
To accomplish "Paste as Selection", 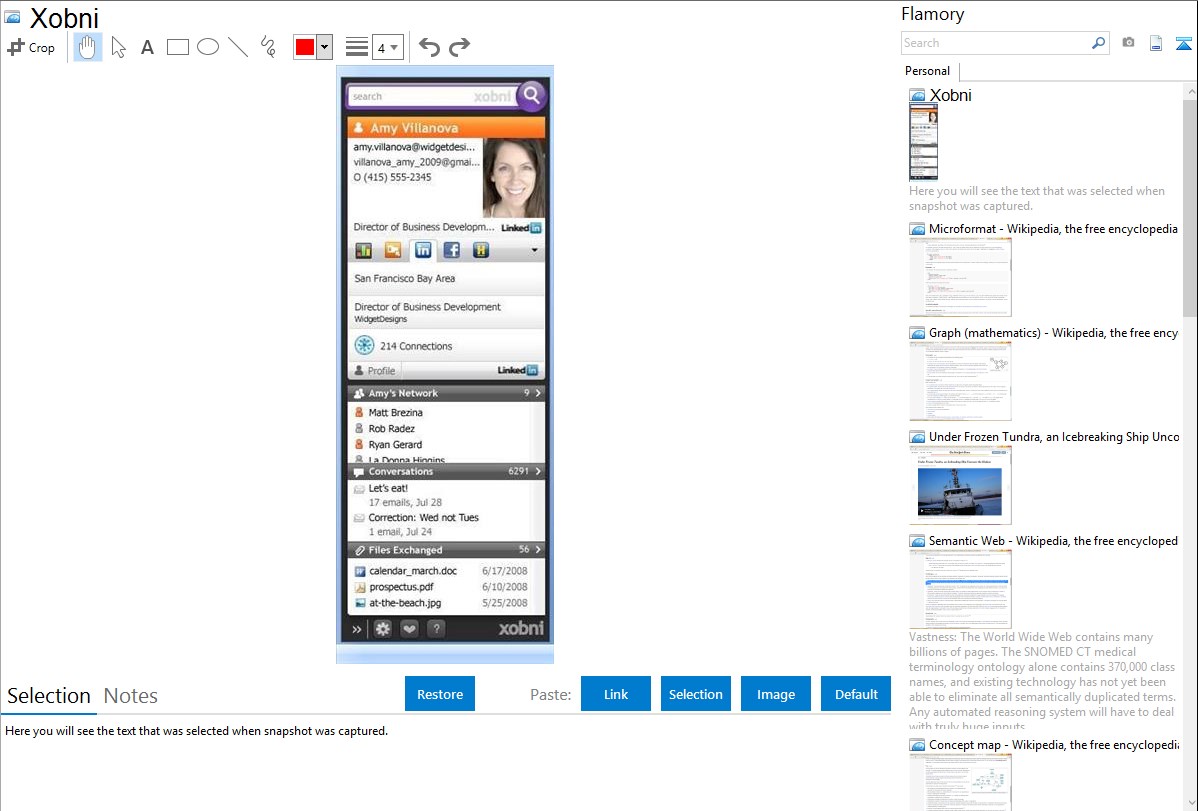I will coord(695,694).
